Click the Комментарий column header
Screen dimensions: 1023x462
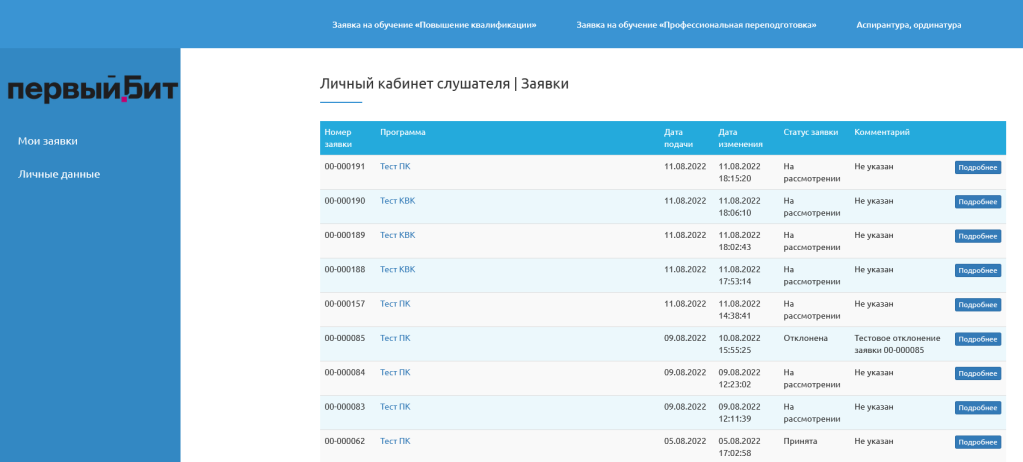point(882,132)
